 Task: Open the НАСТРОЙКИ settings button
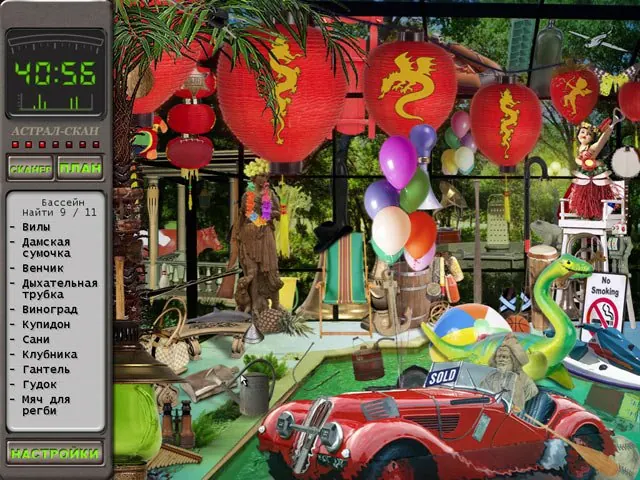point(55,453)
